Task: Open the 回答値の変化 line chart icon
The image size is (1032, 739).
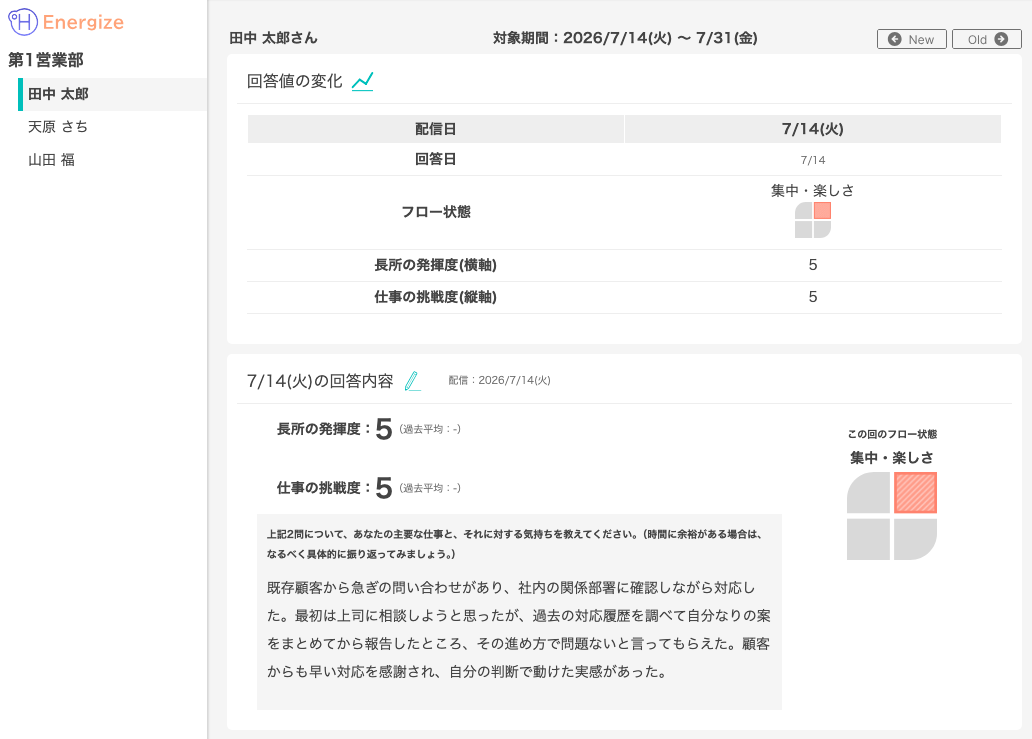Action: click(x=363, y=82)
